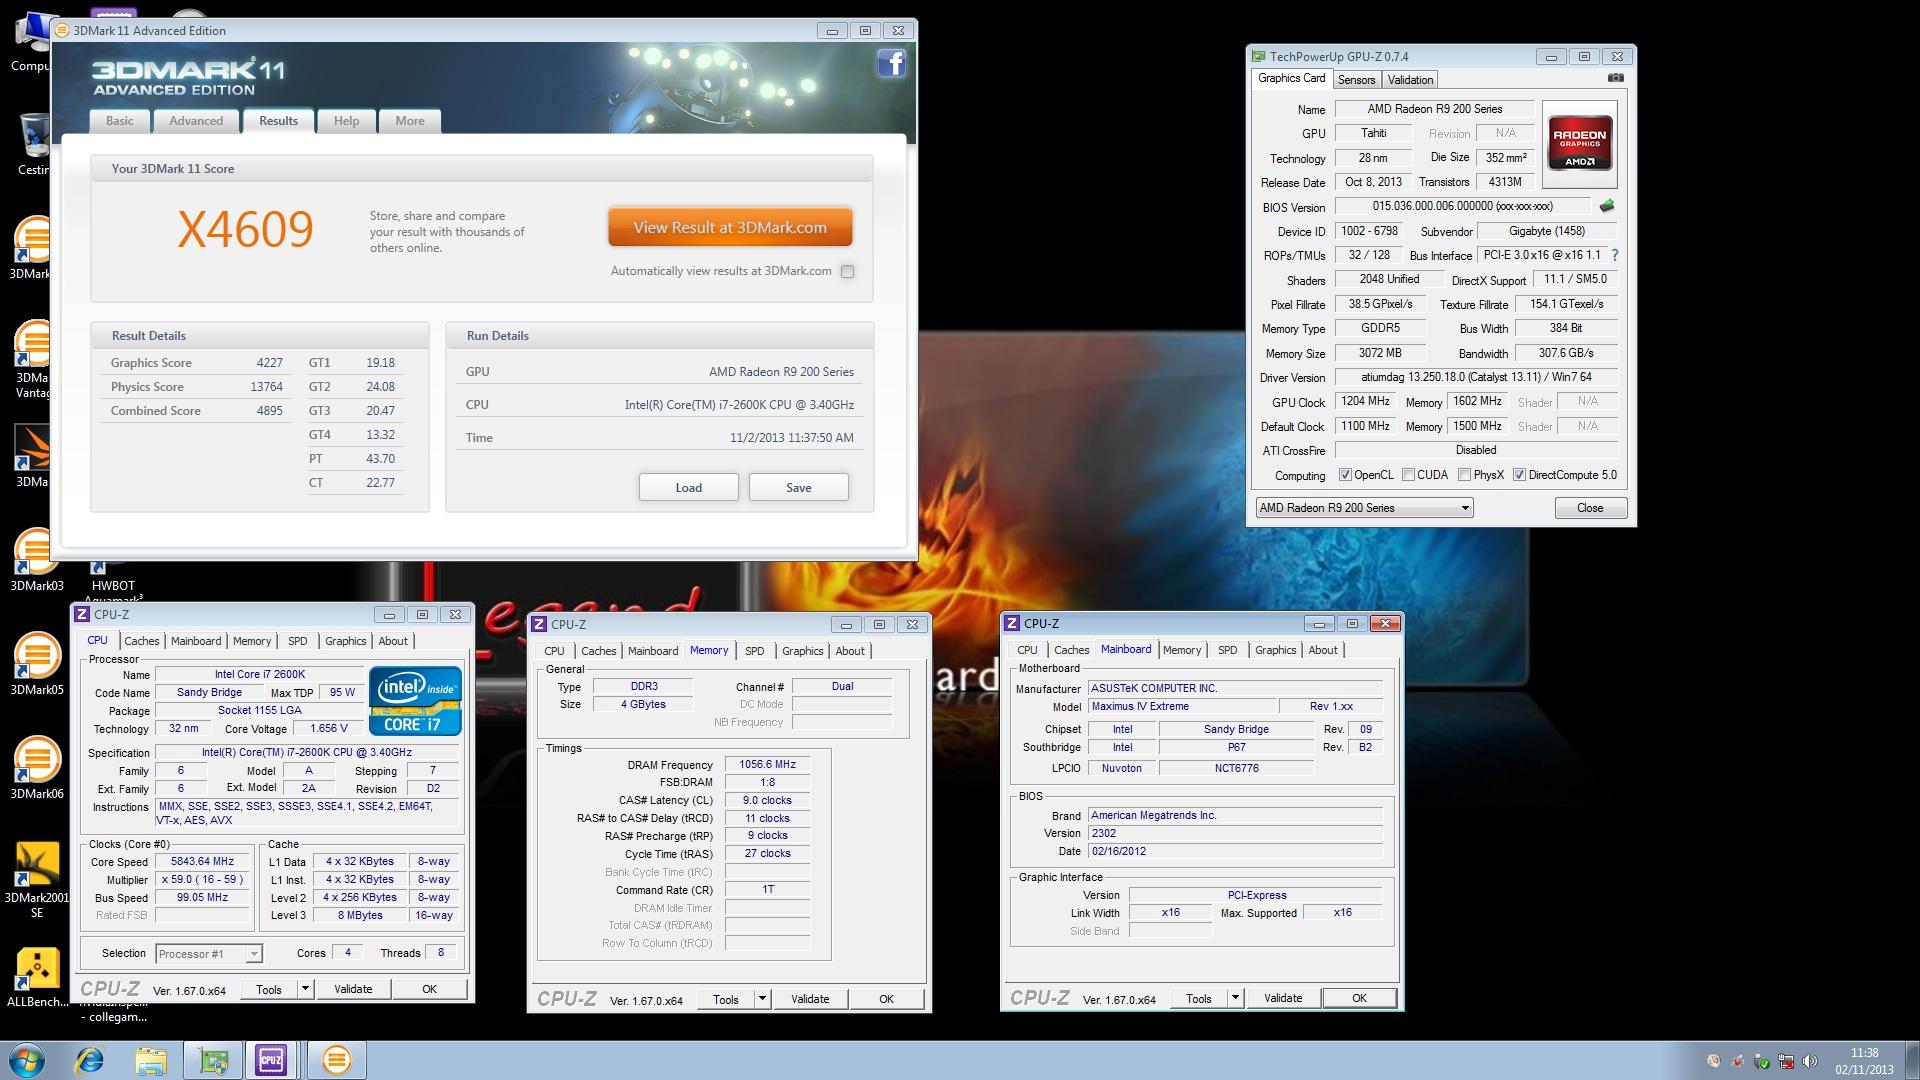Click the CPU-Z title icon in the Mainboard window
Screen dimensions: 1920x1080
(1011, 623)
